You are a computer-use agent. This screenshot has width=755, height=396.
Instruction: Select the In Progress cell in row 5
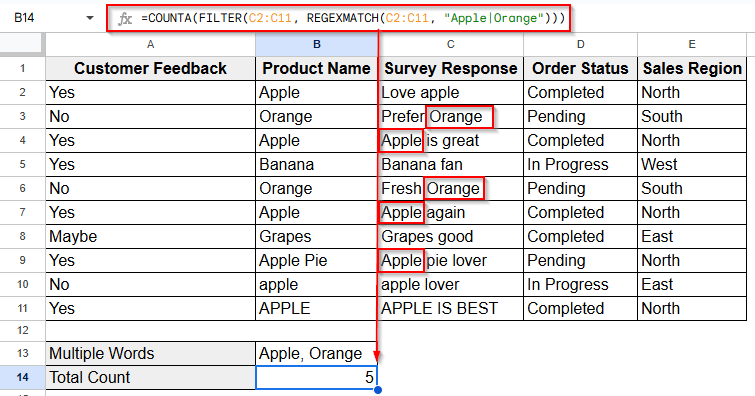click(x=580, y=165)
